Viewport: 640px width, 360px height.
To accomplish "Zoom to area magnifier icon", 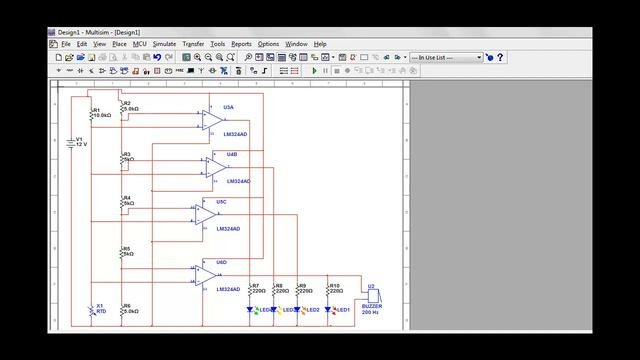I will pyautogui.click(x=220, y=58).
